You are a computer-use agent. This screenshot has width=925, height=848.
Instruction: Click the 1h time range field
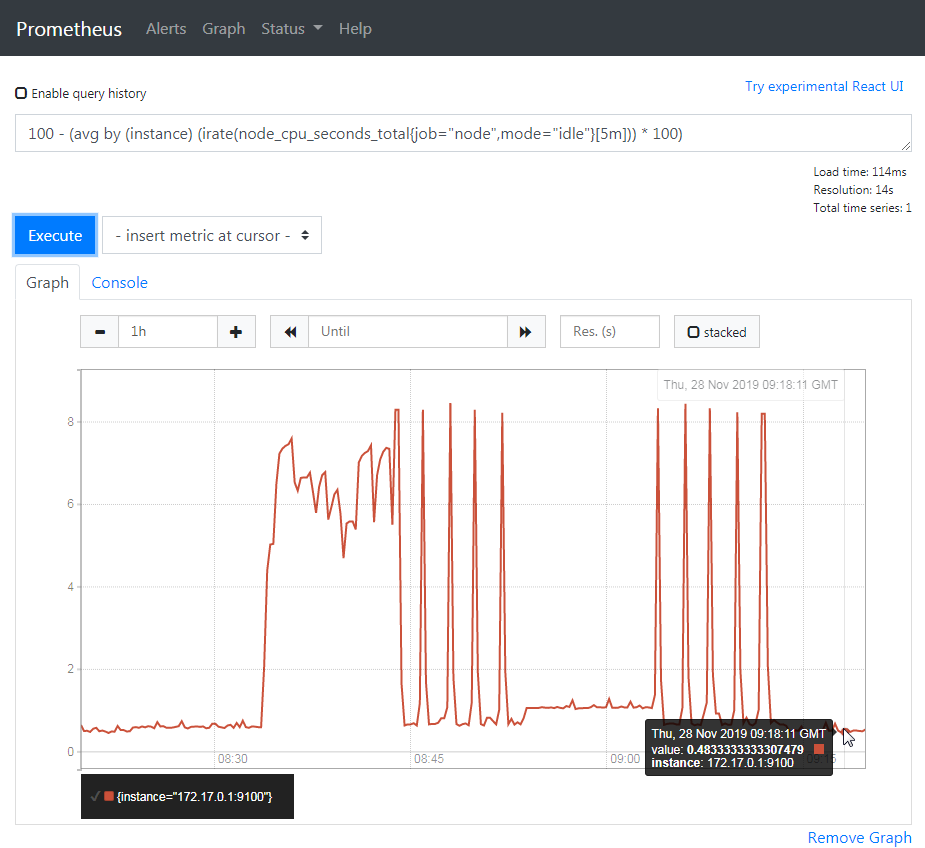[168, 332]
